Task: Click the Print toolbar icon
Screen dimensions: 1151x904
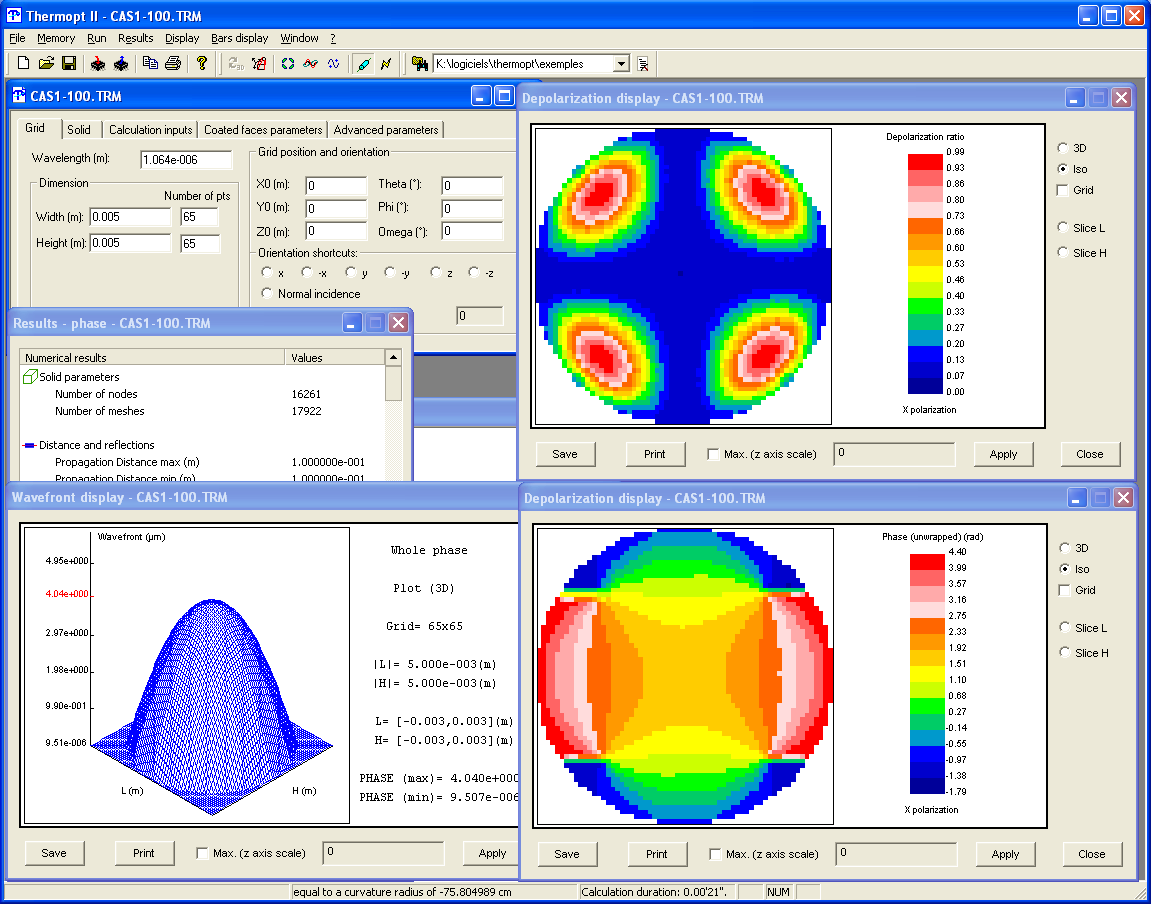Action: (x=173, y=64)
